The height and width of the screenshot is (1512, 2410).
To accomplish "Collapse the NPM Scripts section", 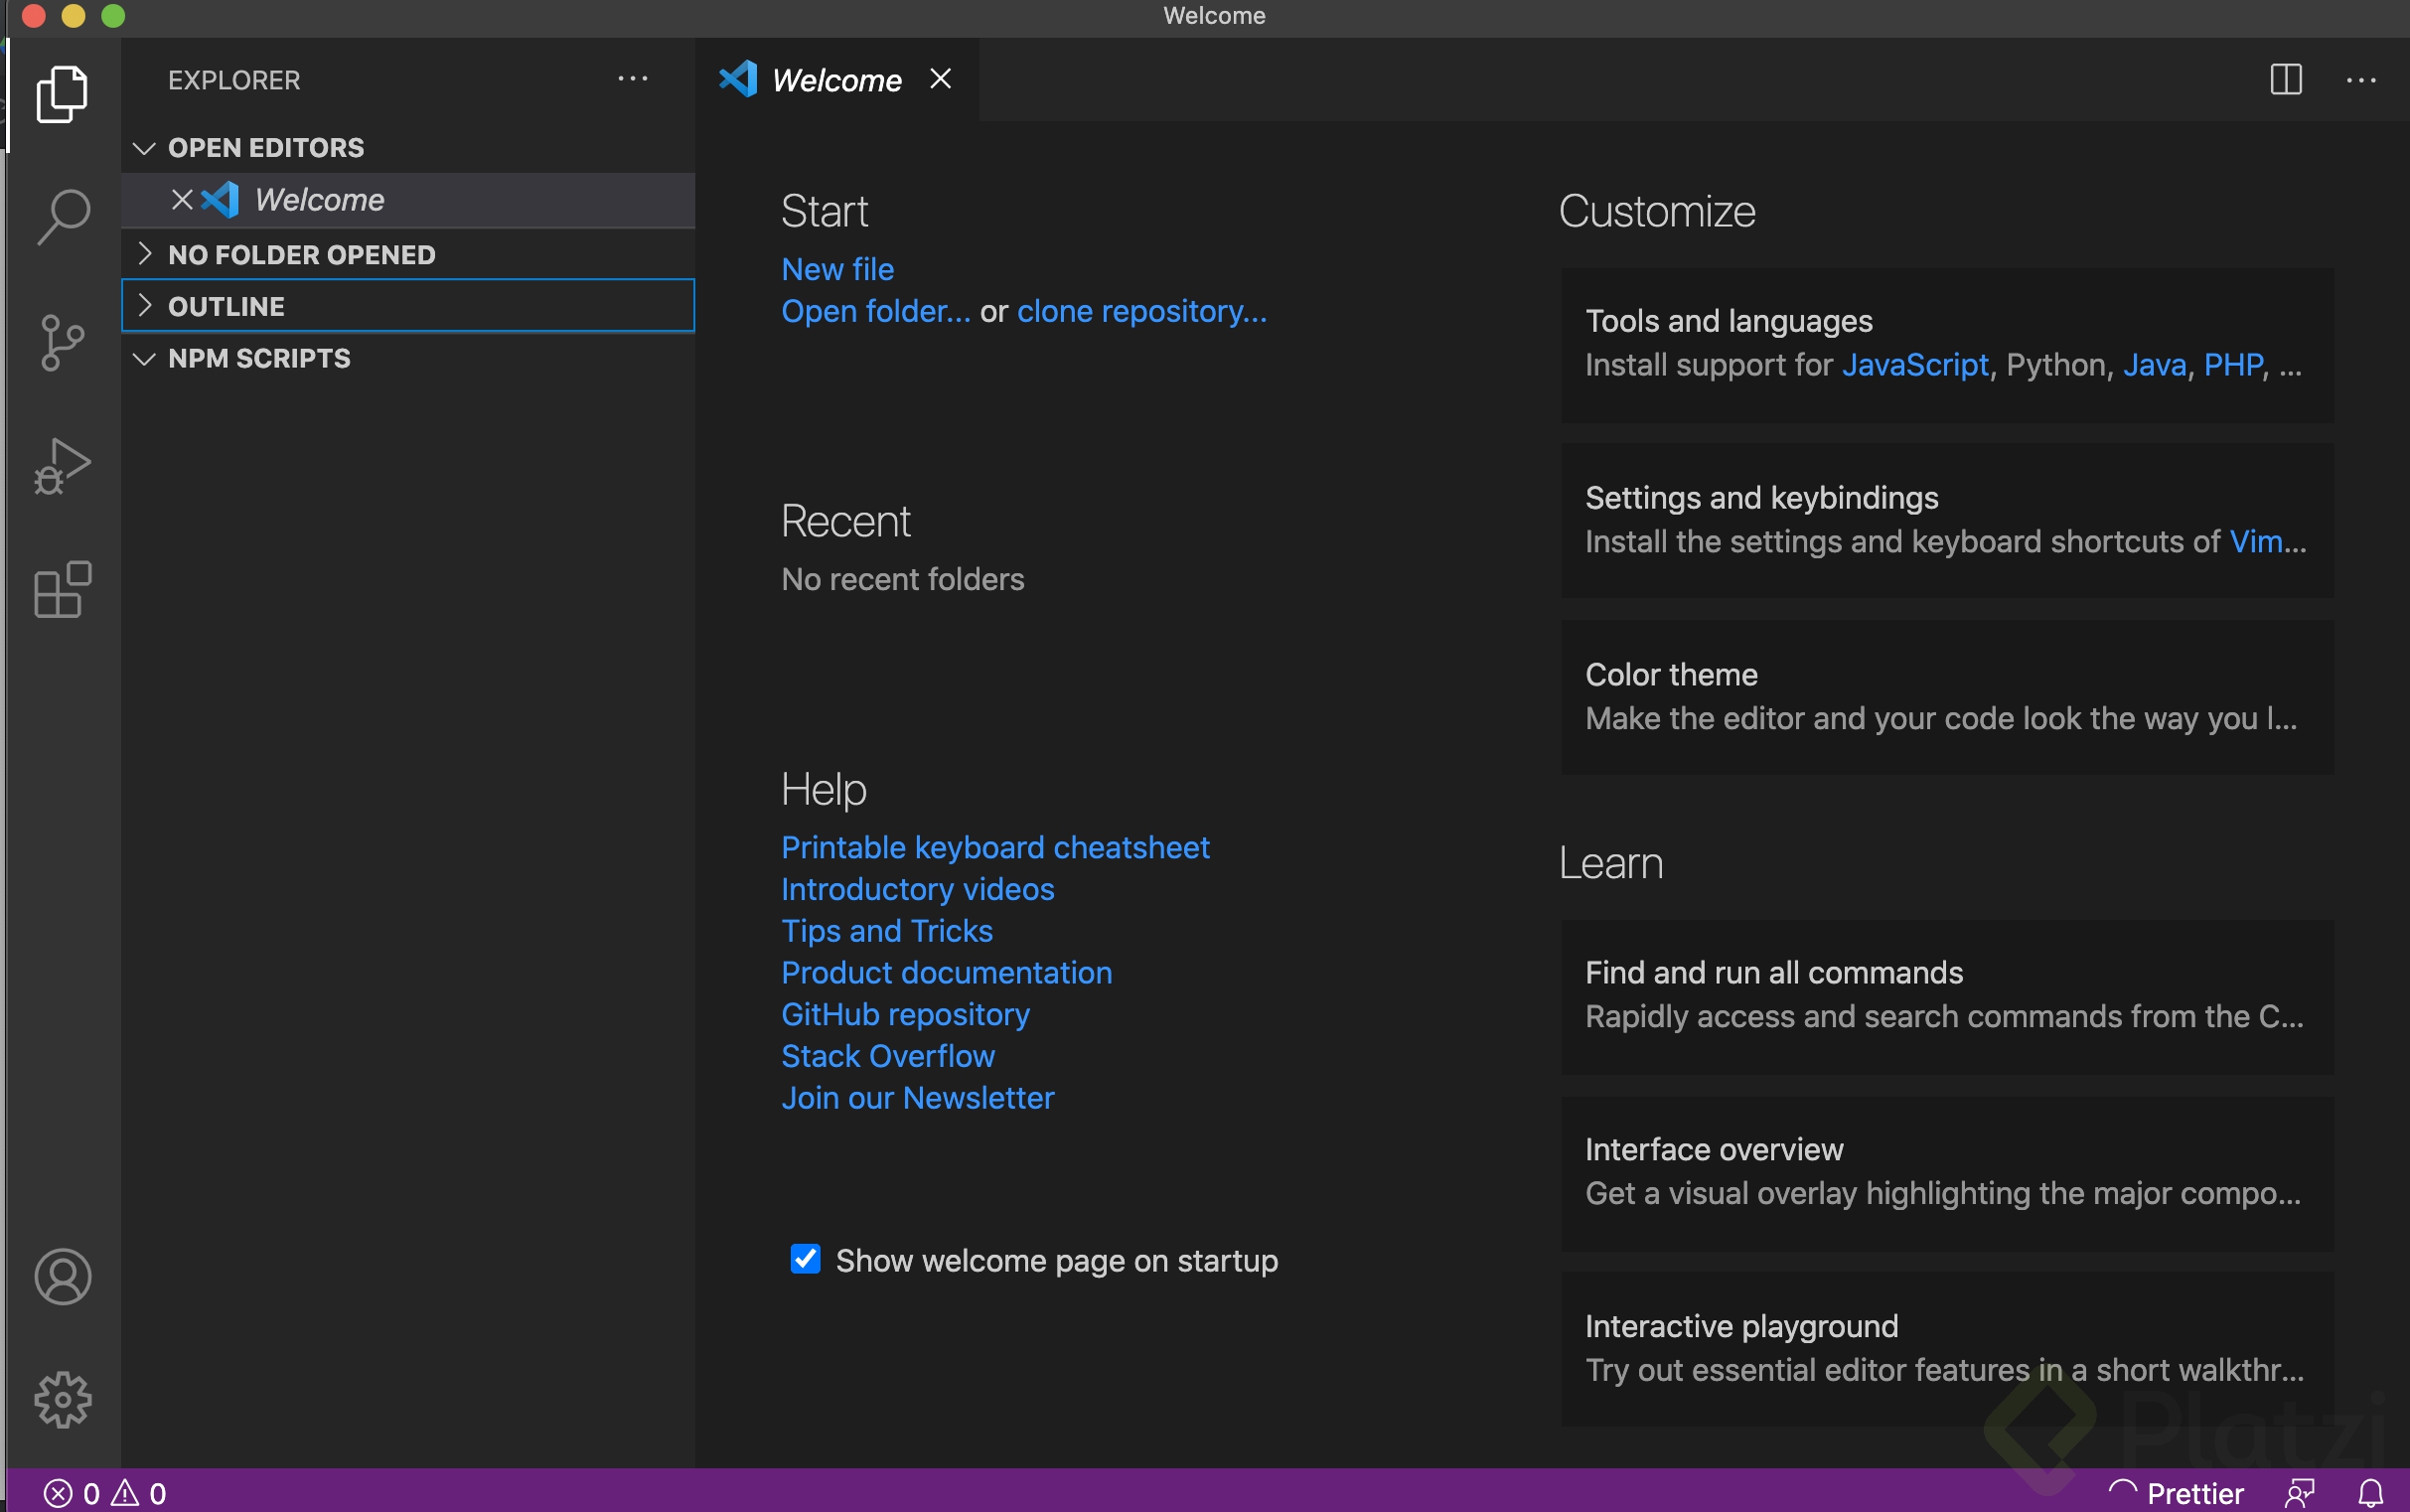I will coord(408,358).
